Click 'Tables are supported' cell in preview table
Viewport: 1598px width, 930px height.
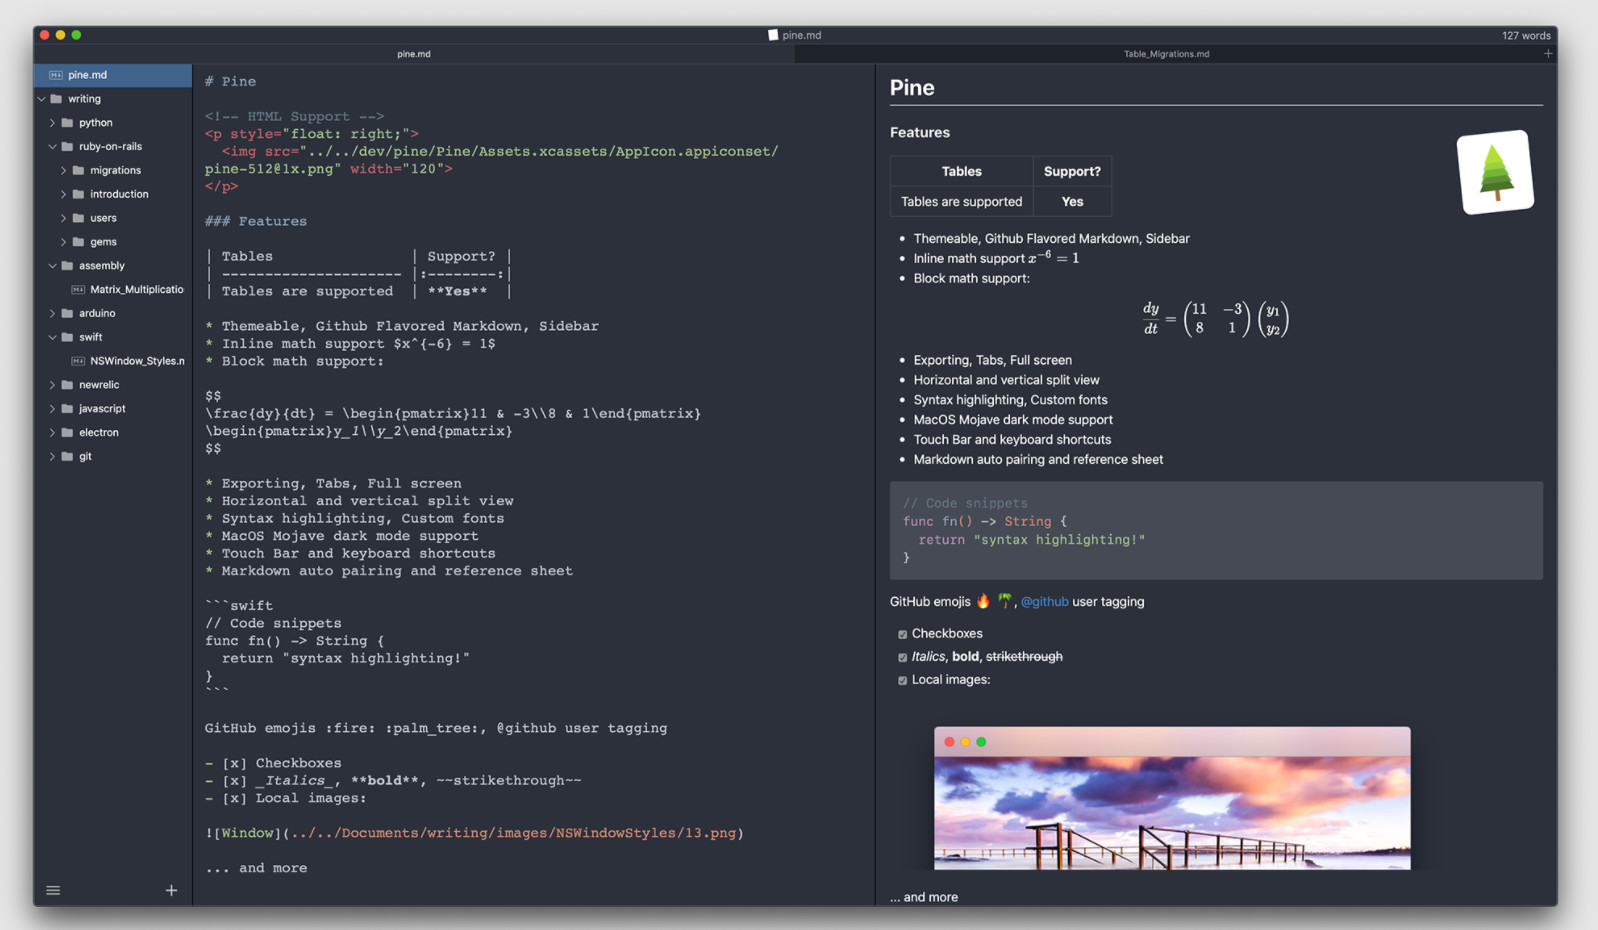pyautogui.click(x=961, y=202)
